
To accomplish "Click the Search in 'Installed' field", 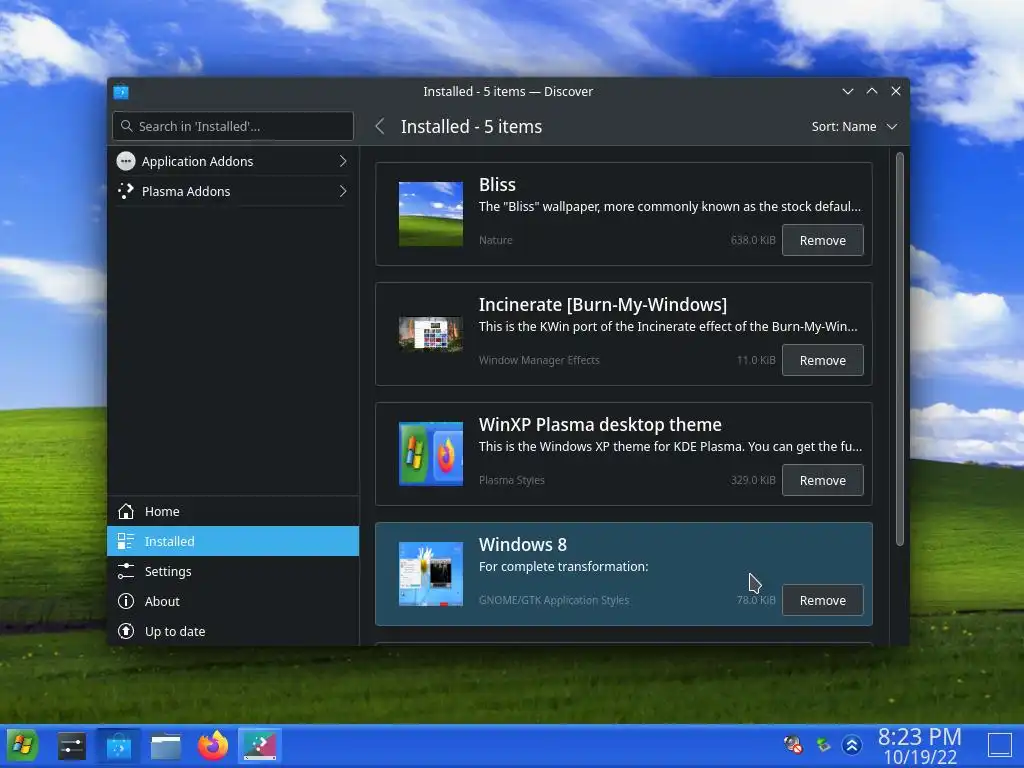I will (233, 126).
